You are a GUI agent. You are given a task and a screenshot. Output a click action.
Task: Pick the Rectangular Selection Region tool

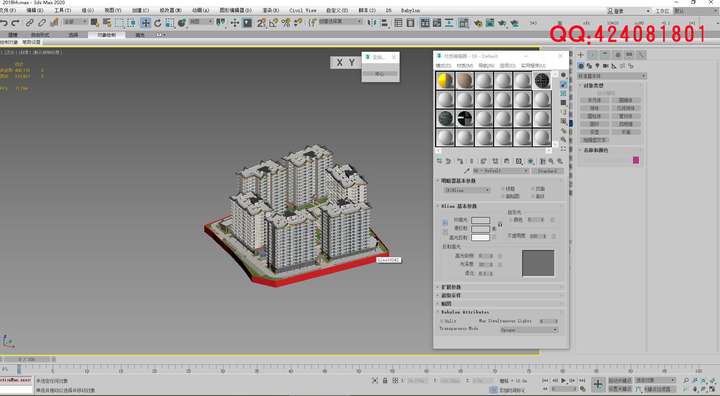(x=119, y=23)
